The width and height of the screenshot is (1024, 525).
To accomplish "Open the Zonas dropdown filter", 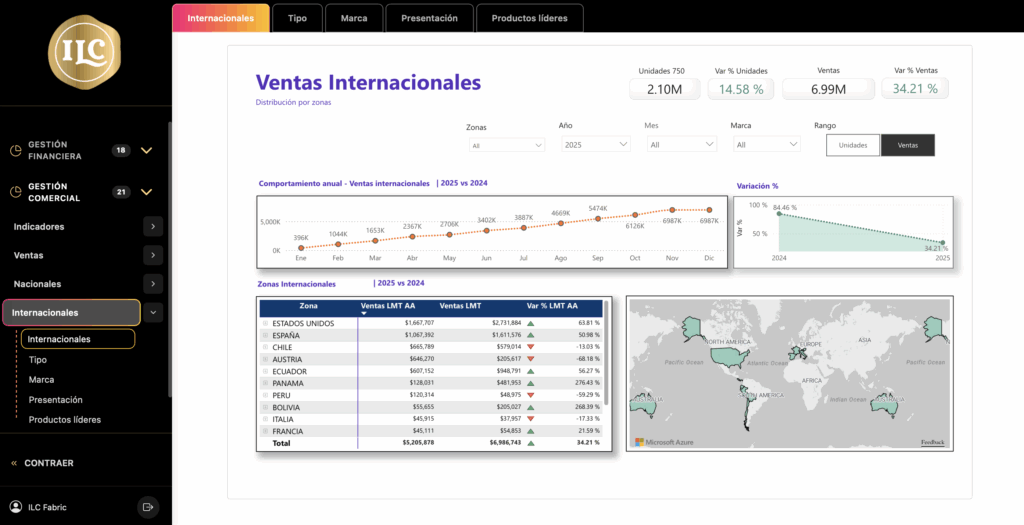I will point(505,145).
